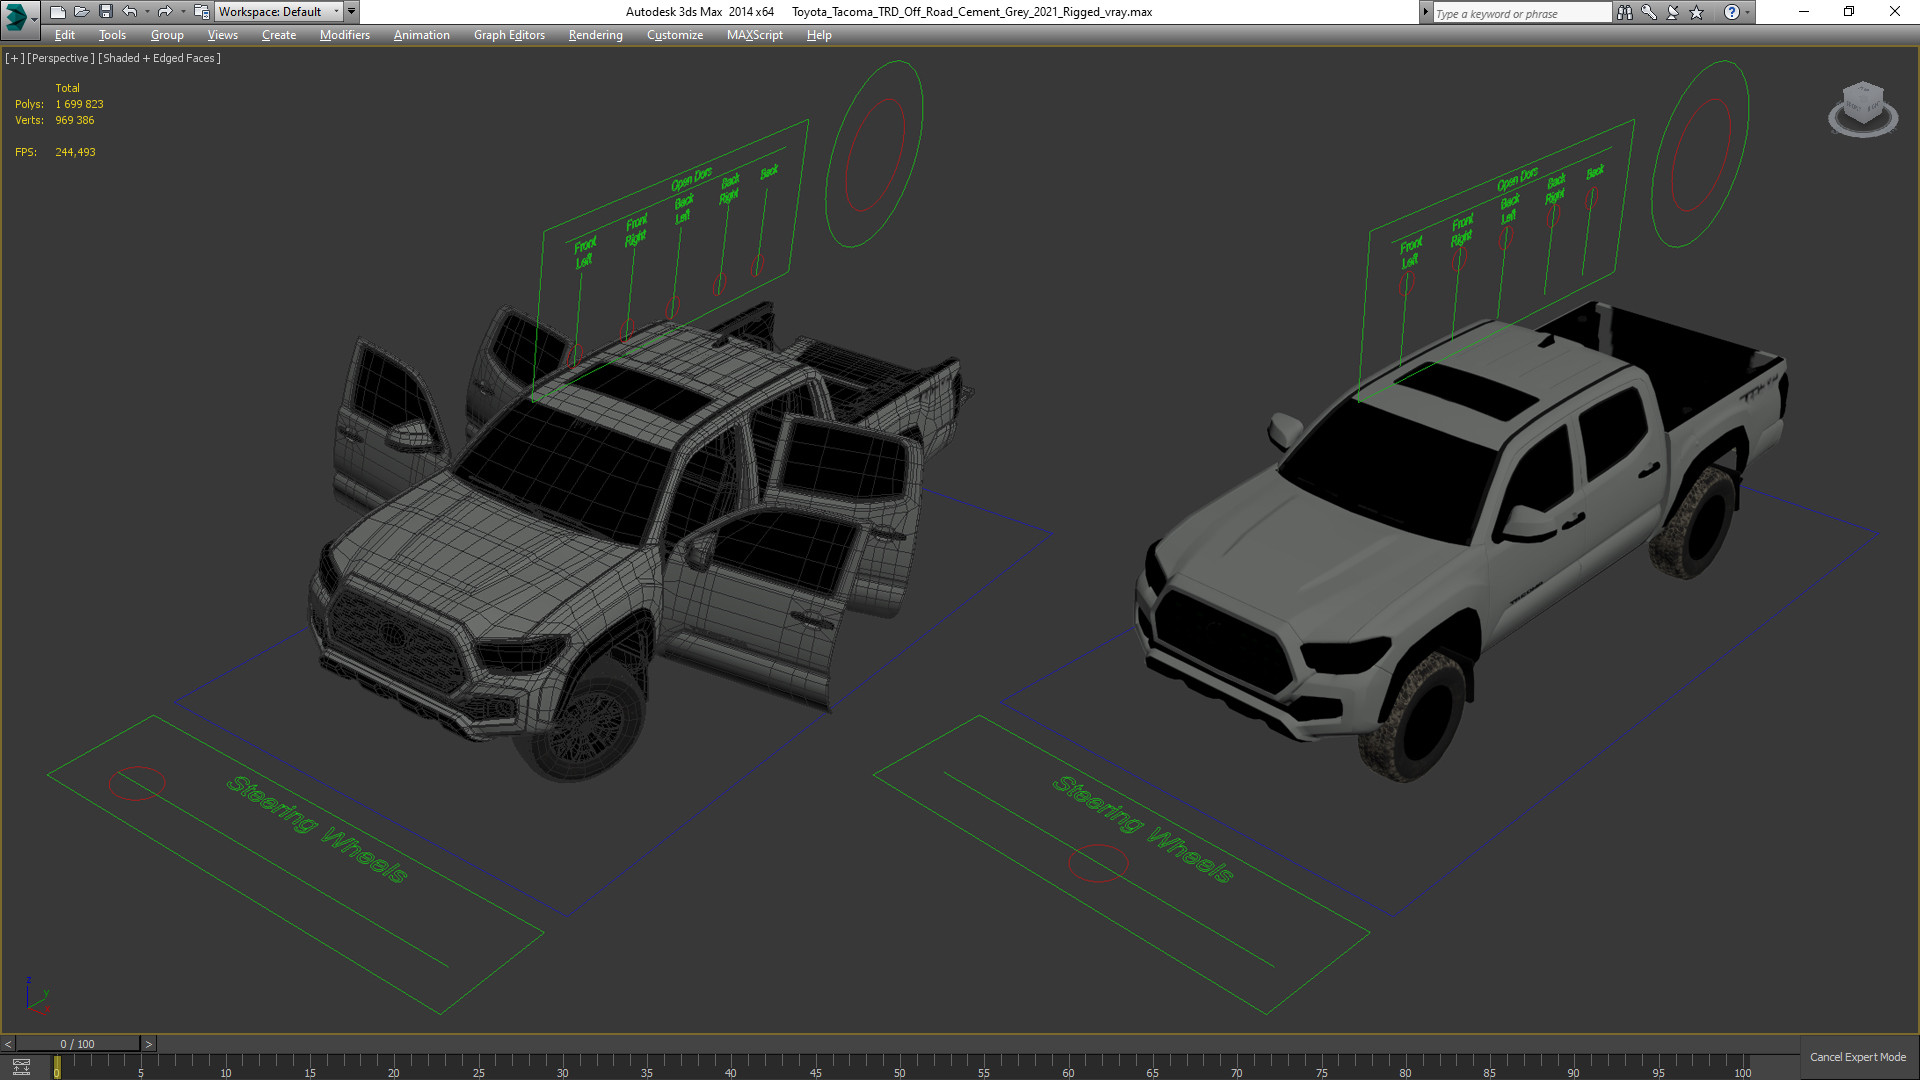
Task: Open the Modifiers menu
Action: point(345,35)
